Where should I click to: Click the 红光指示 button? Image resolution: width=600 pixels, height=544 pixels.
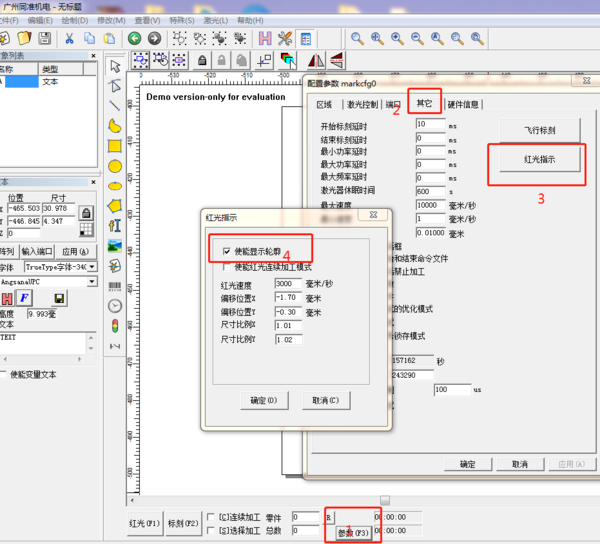point(539,159)
